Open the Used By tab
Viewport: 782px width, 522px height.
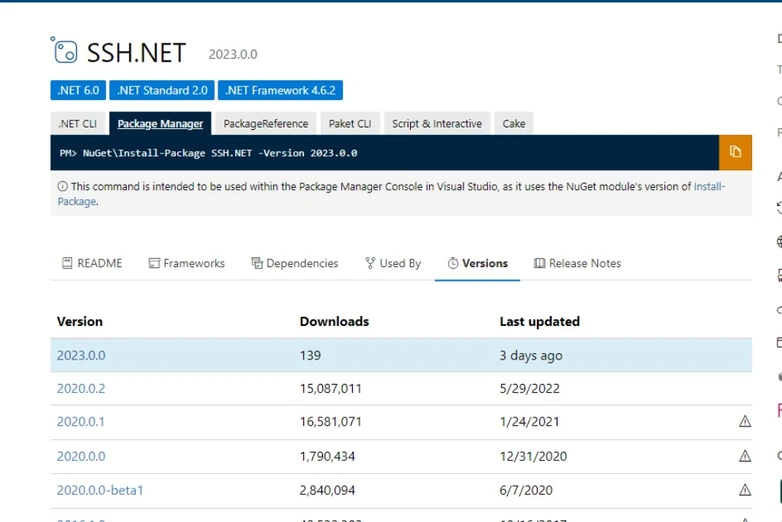pyautogui.click(x=392, y=263)
